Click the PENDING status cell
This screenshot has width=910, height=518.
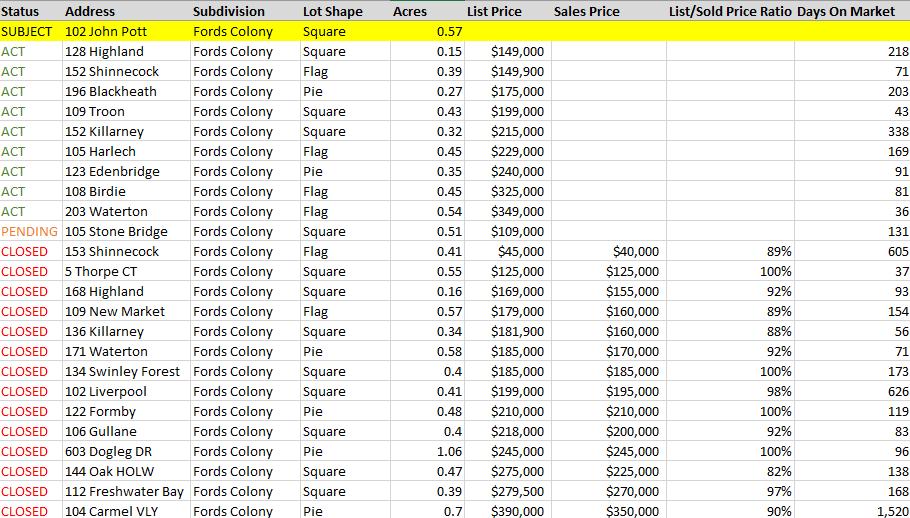pos(31,231)
